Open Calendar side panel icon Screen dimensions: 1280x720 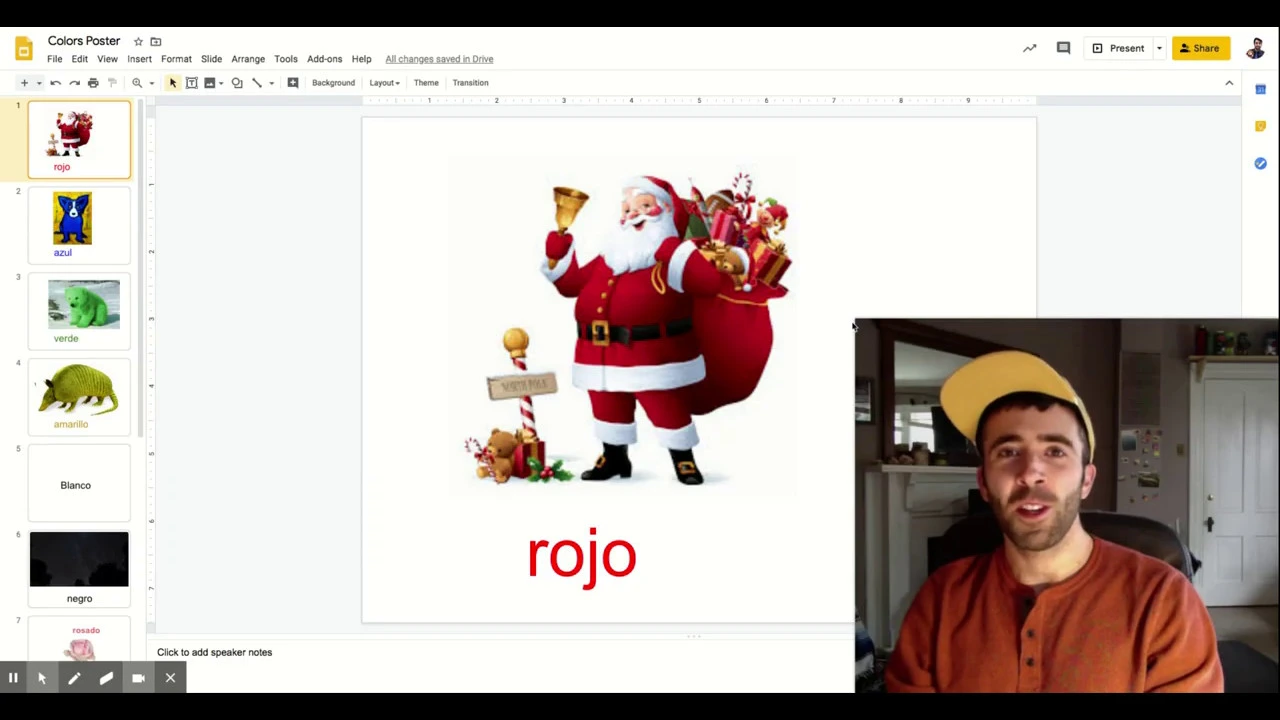[x=1261, y=90]
